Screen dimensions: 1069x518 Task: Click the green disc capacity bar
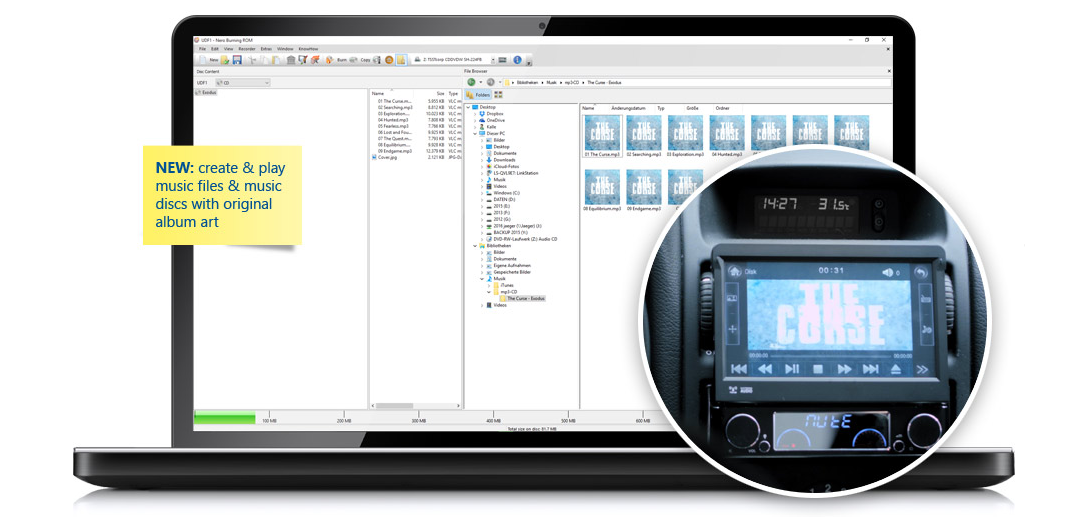[225, 417]
